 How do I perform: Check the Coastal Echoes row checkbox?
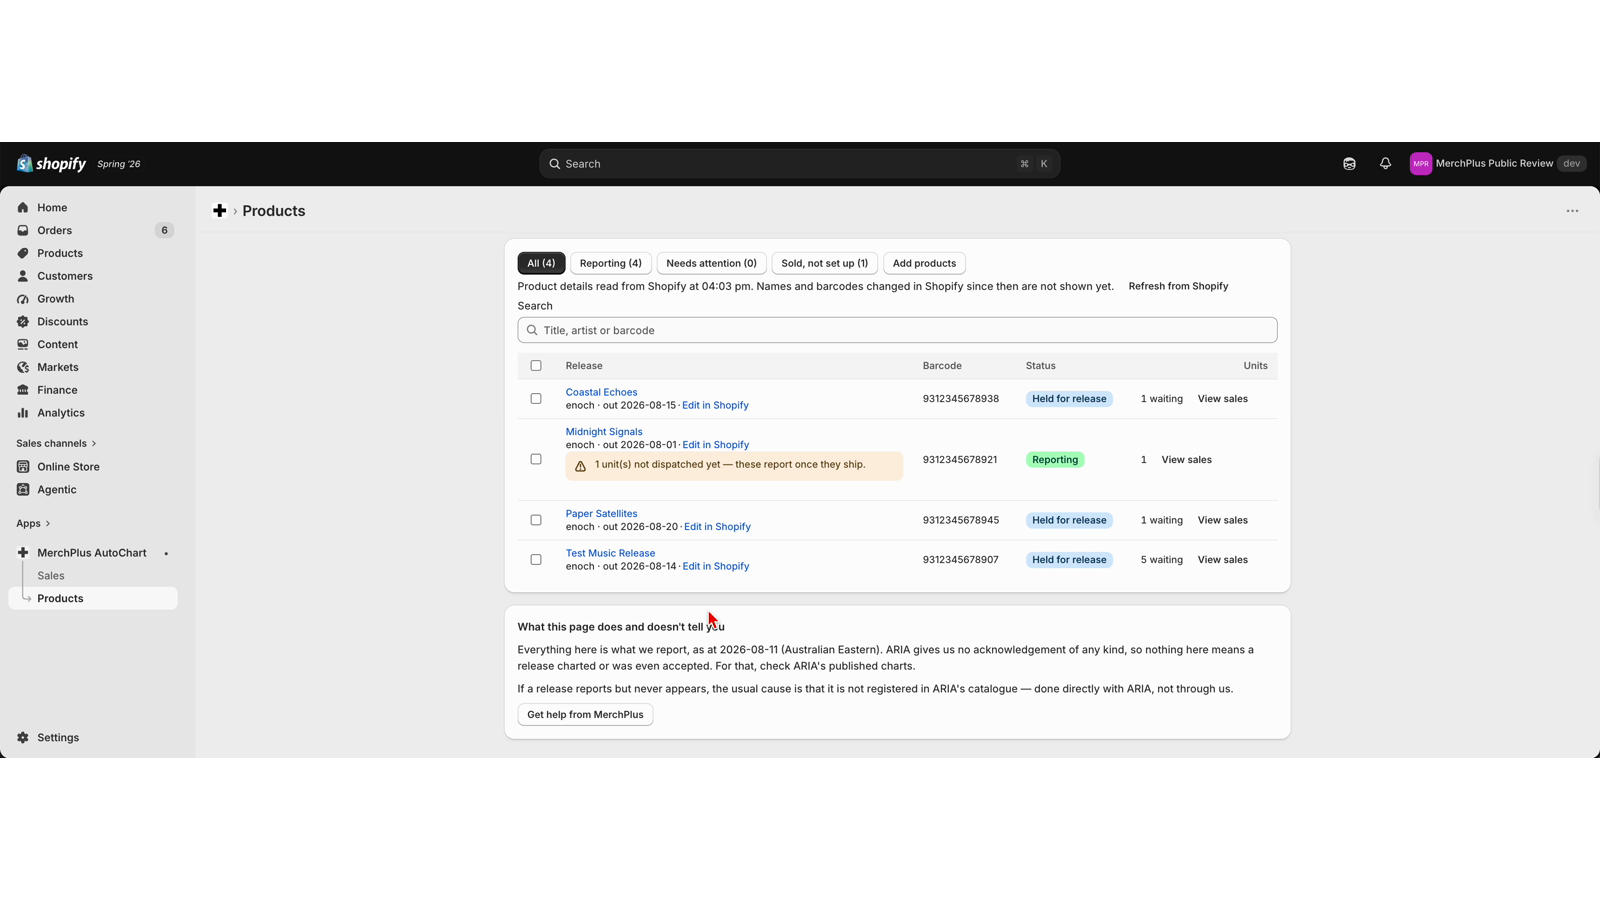point(536,399)
